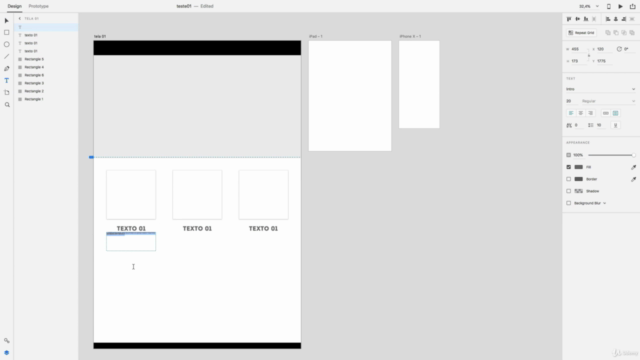Select the iPhone X – 1 artboard title

point(410,36)
